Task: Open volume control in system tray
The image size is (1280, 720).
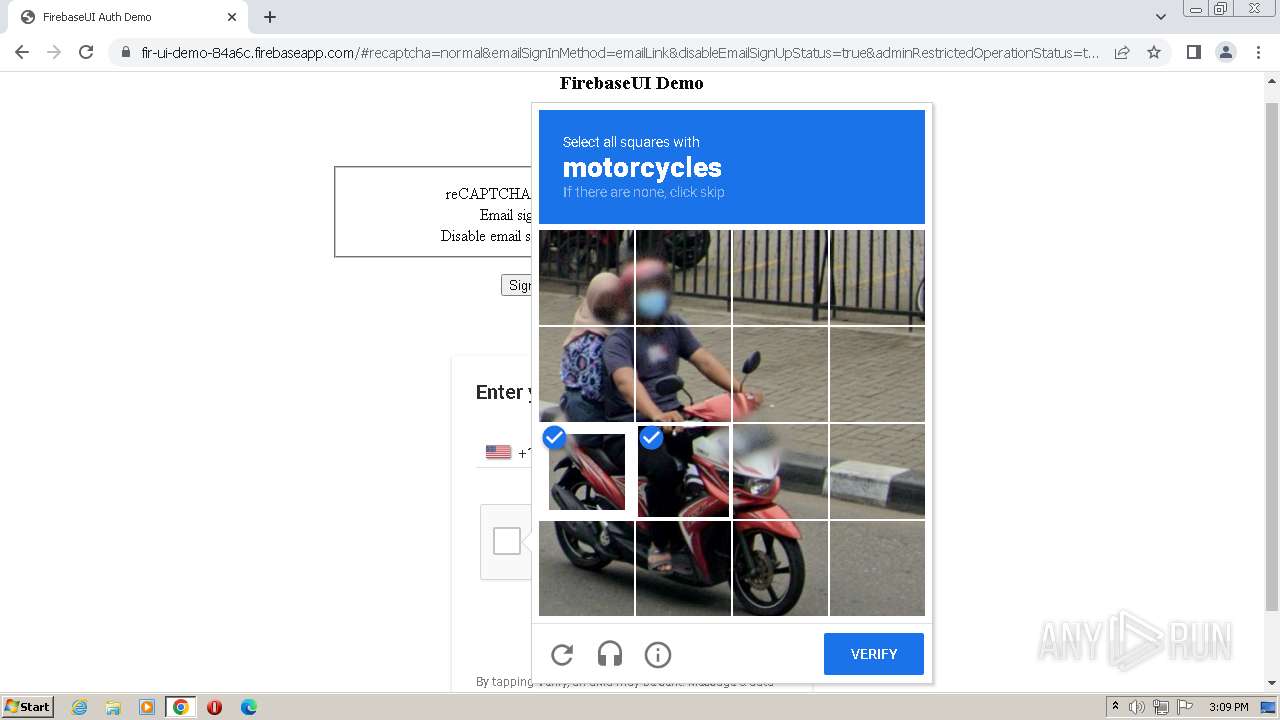Action: tap(1137, 707)
